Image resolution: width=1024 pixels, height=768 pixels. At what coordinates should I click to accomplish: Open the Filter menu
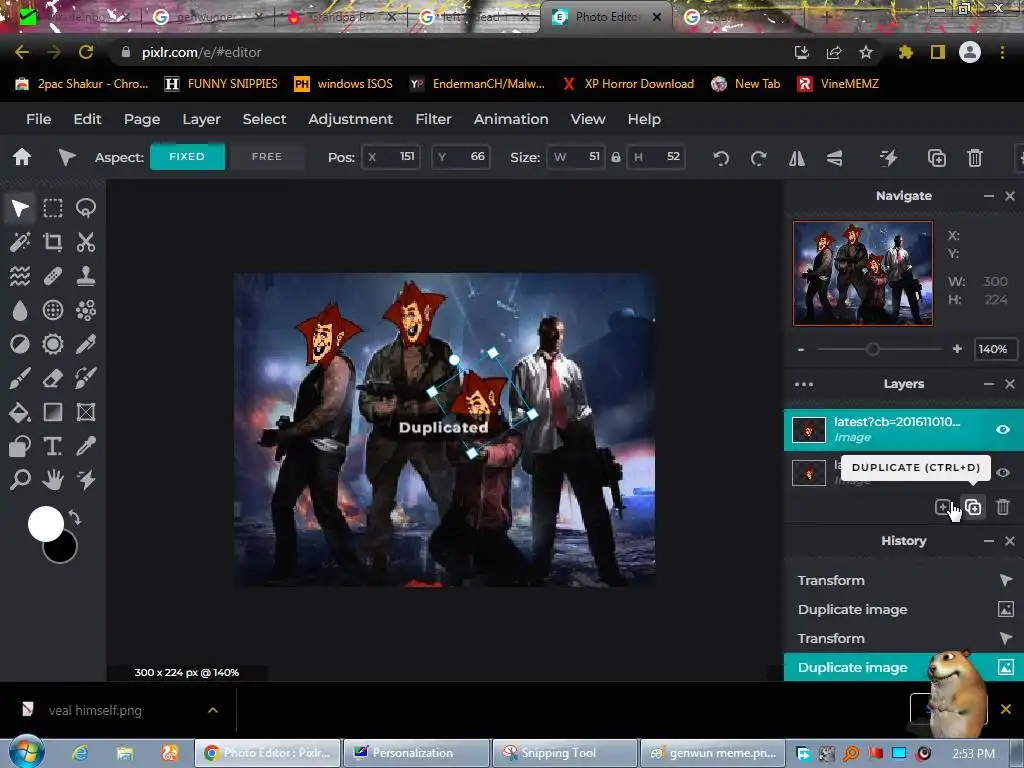point(434,119)
